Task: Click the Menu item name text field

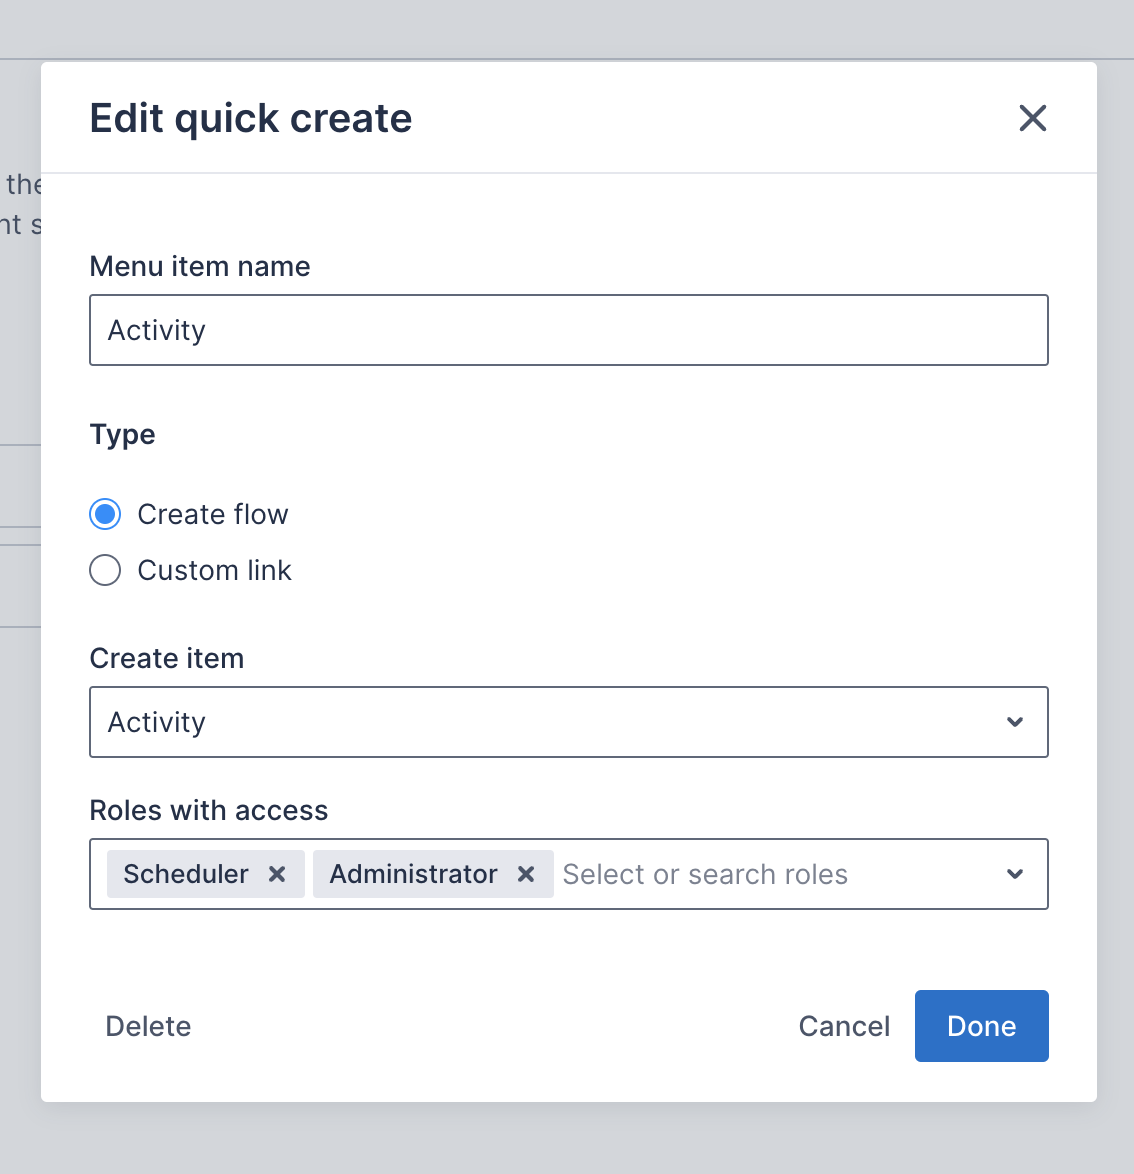Action: pyautogui.click(x=568, y=330)
